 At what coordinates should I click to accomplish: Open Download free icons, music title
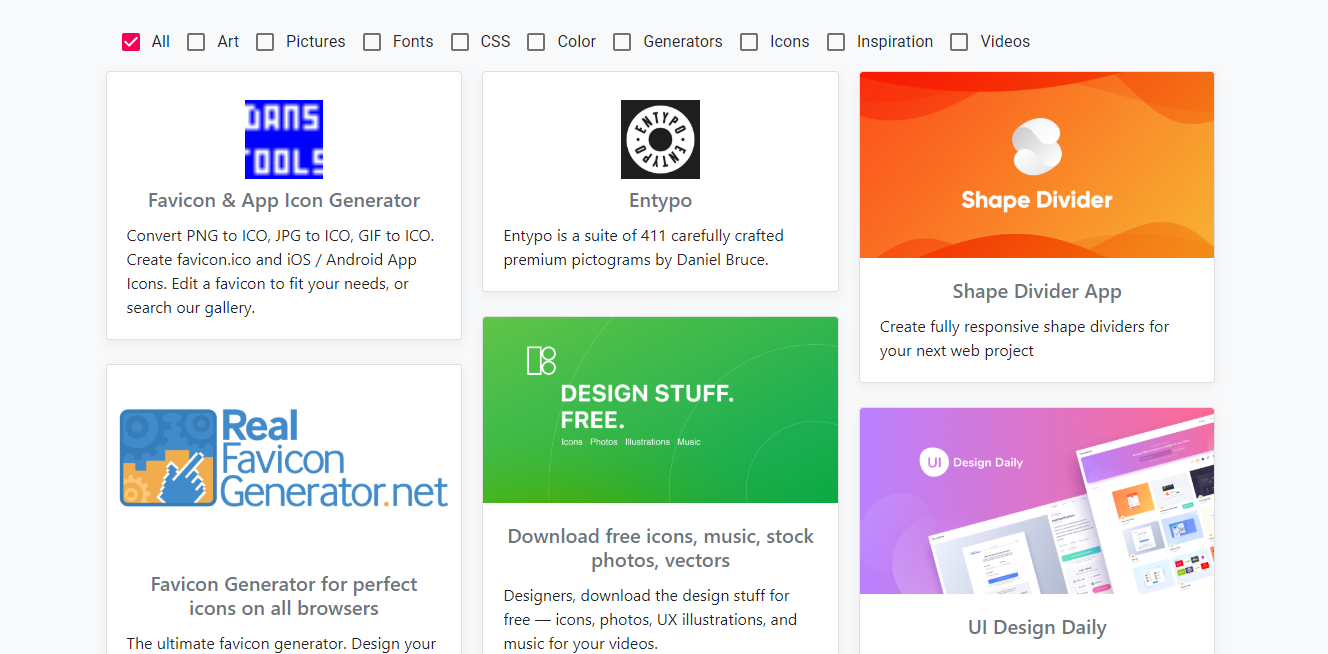pos(660,548)
